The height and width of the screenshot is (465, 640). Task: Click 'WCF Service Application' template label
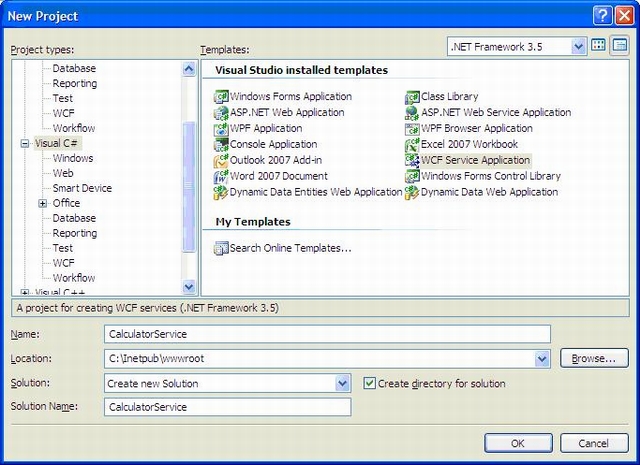pyautogui.click(x=476, y=160)
